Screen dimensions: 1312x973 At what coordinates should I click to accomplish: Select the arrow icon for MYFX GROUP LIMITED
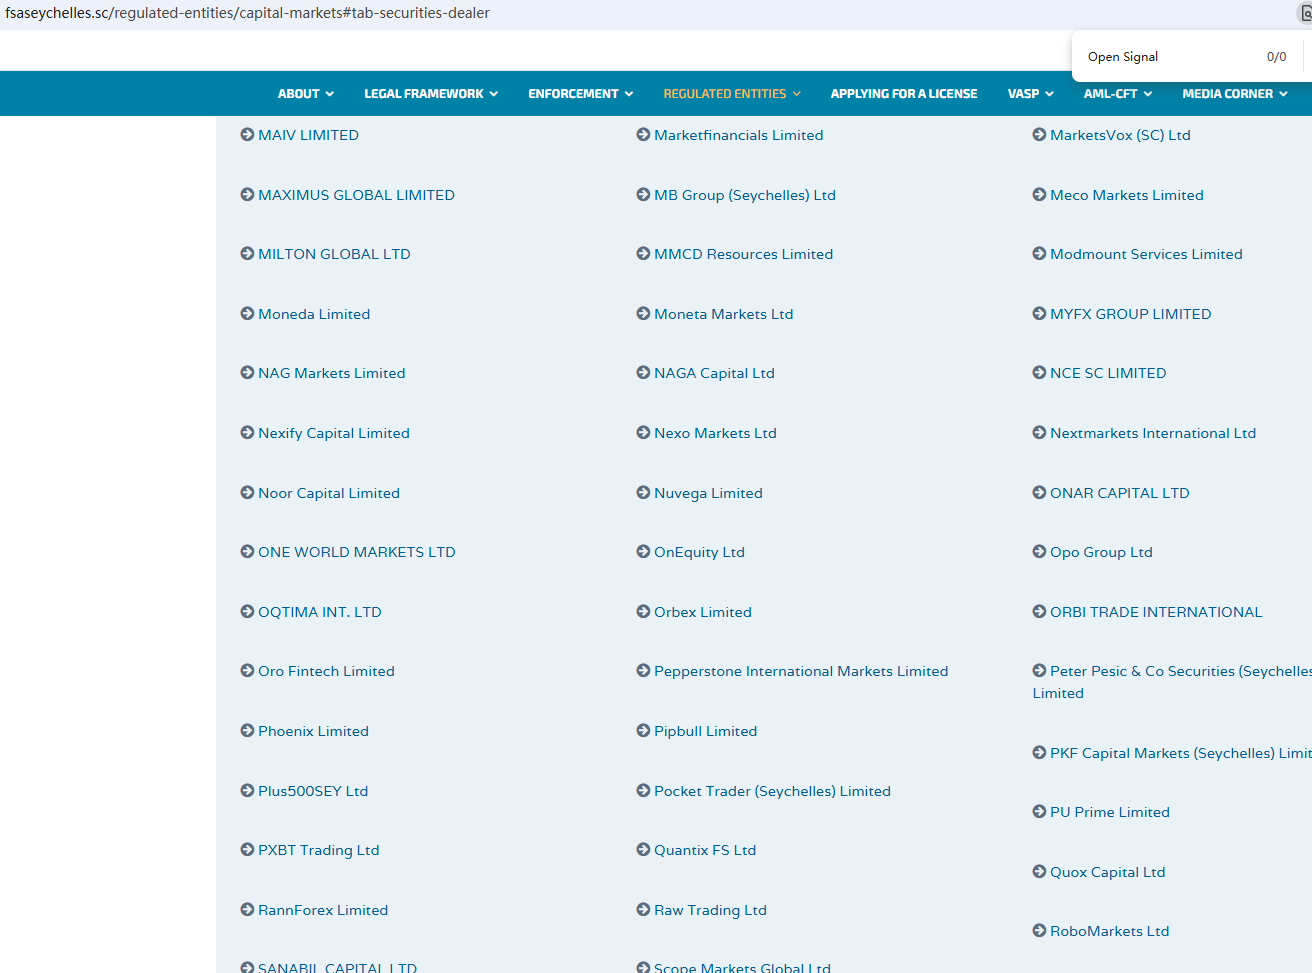[x=1039, y=314]
